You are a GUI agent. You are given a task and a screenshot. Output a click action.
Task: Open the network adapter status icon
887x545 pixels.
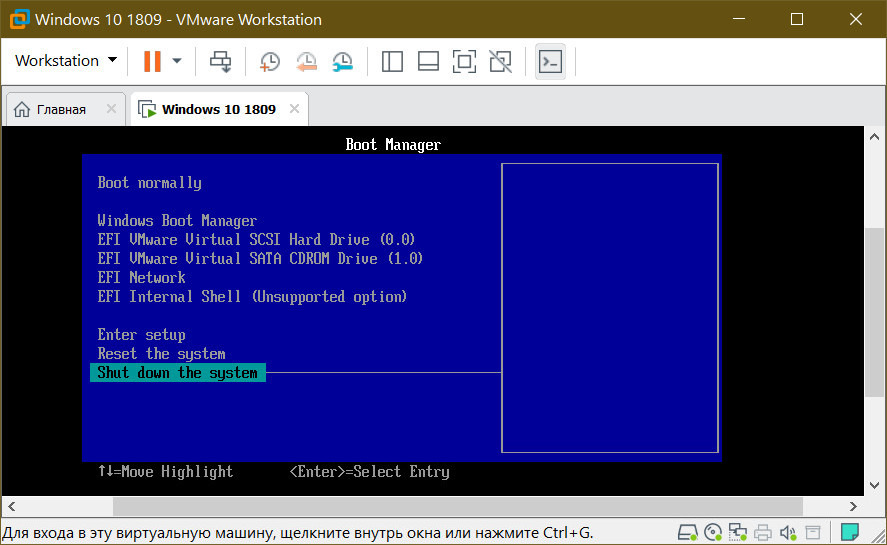738,533
